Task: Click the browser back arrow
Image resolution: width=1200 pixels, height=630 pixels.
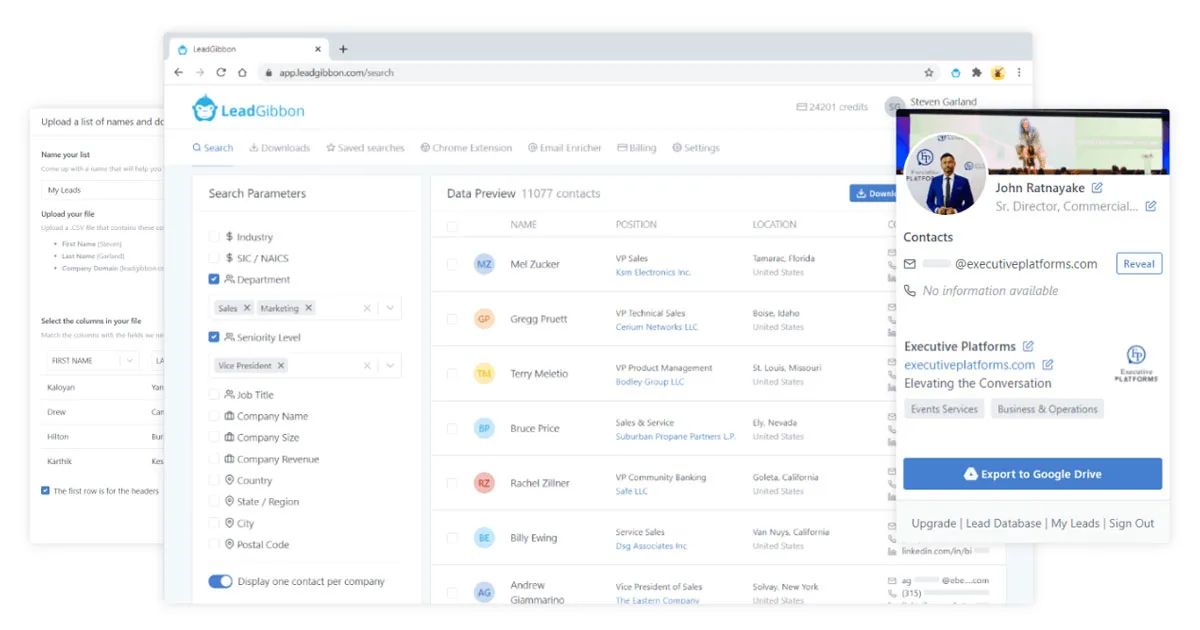Action: pyautogui.click(x=179, y=73)
